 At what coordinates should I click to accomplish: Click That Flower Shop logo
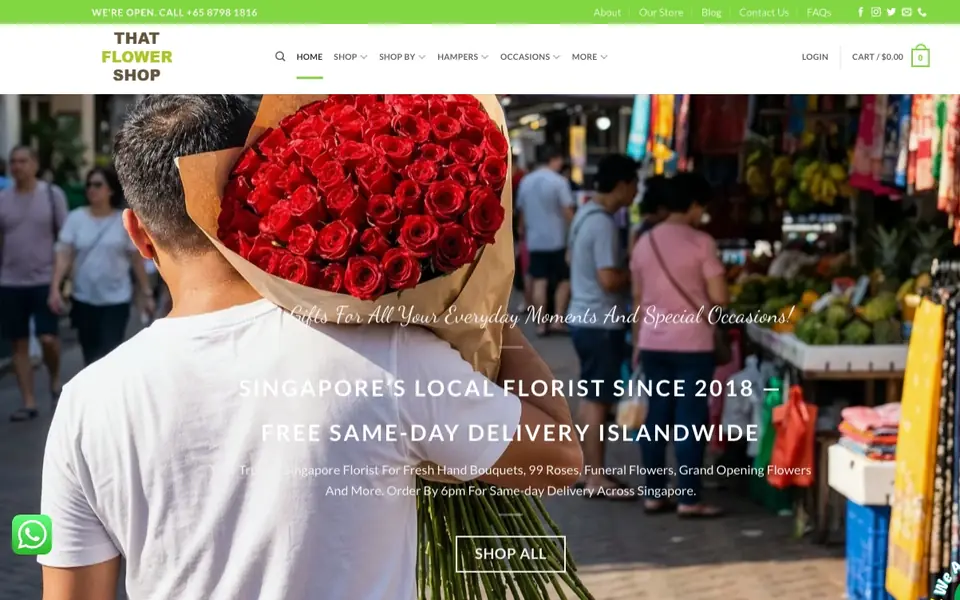pyautogui.click(x=137, y=56)
